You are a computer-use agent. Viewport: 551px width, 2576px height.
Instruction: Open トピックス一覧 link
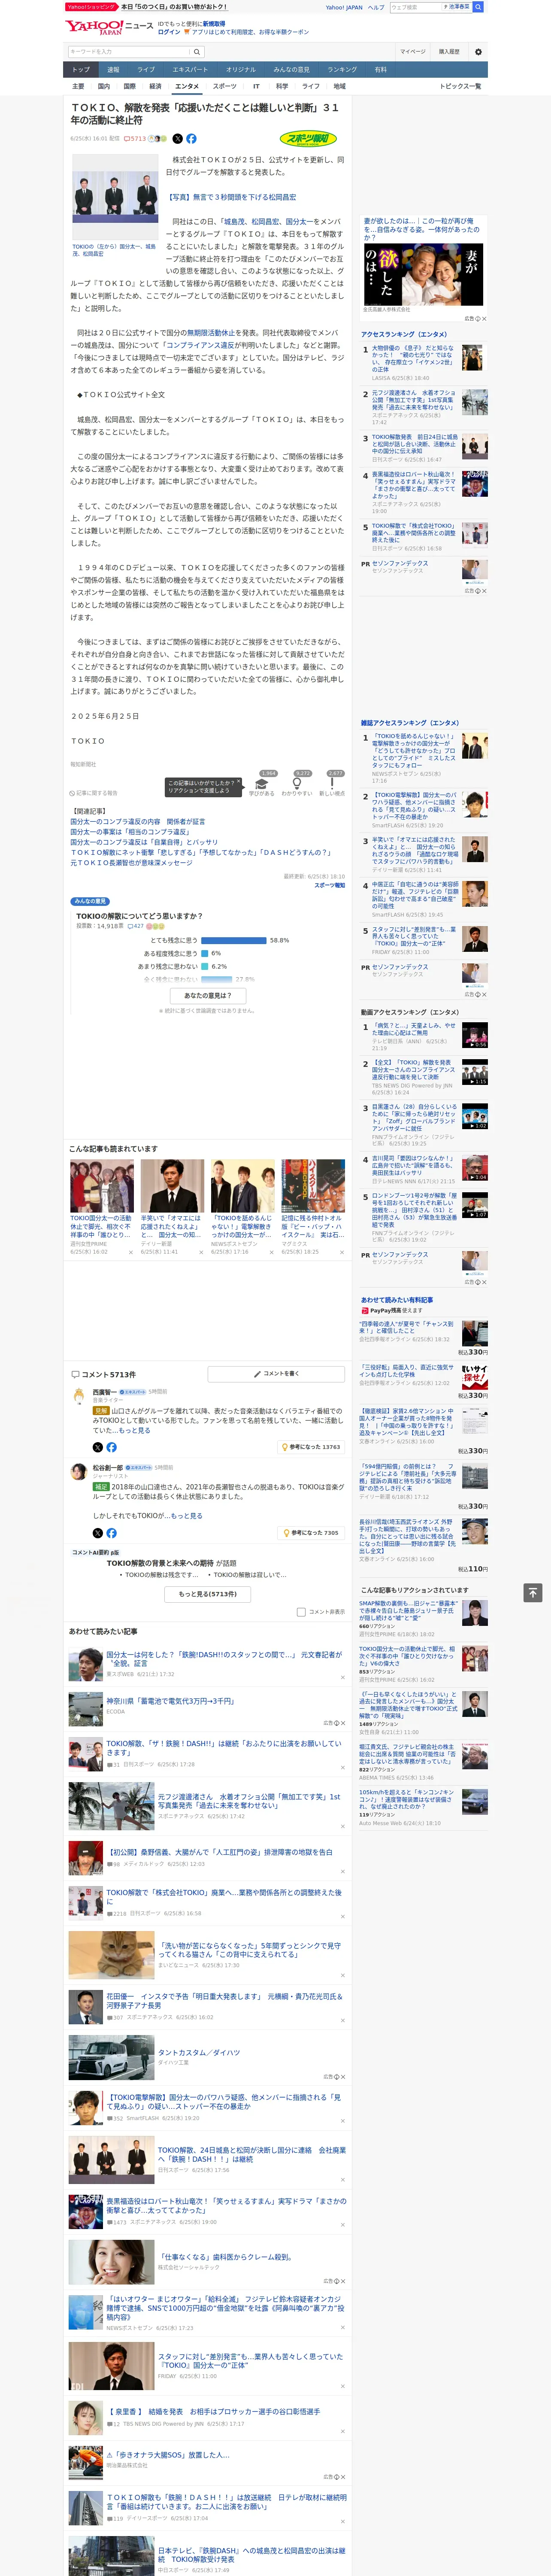coord(460,86)
